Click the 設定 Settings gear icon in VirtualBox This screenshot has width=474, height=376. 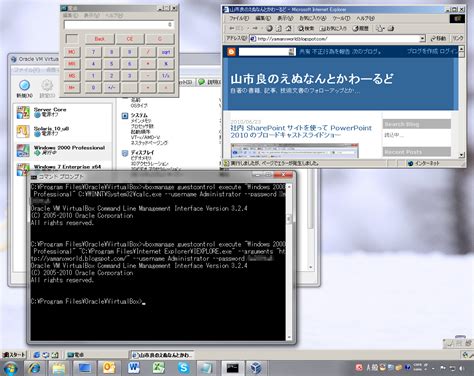point(47,88)
